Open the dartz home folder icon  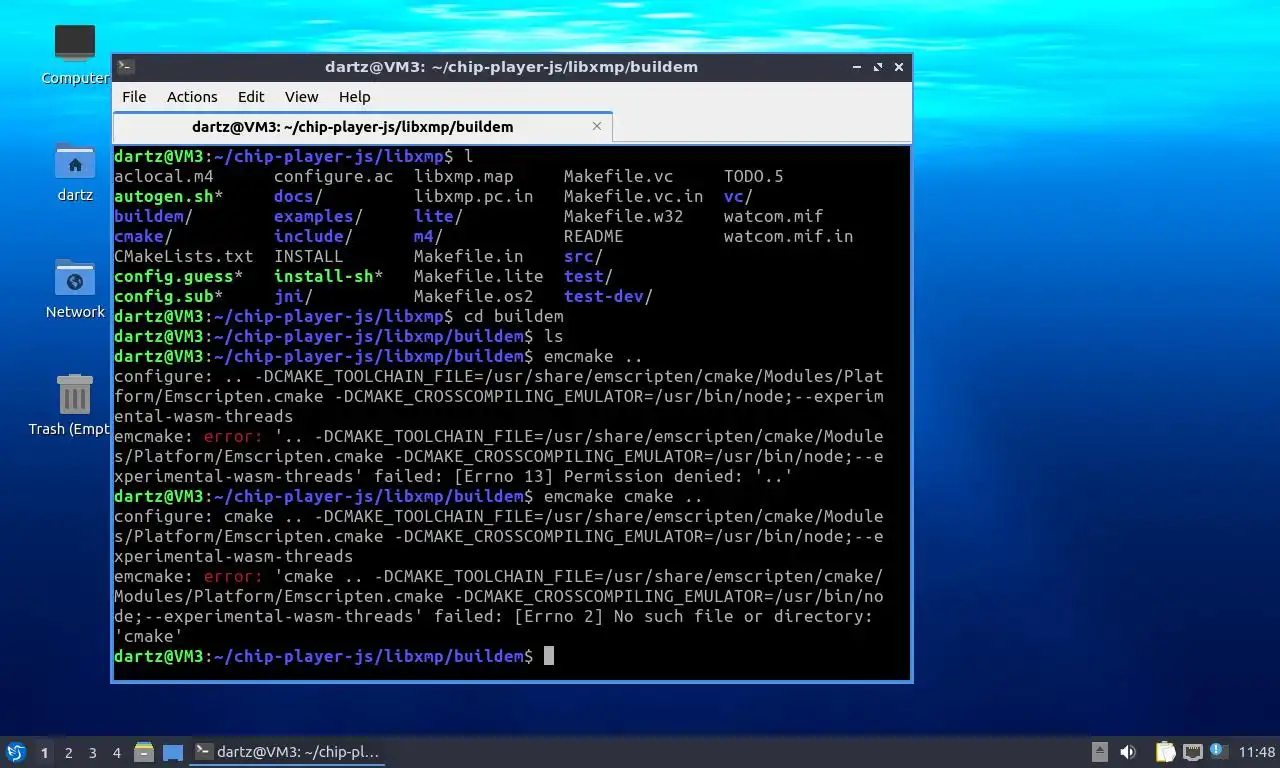[x=75, y=172]
